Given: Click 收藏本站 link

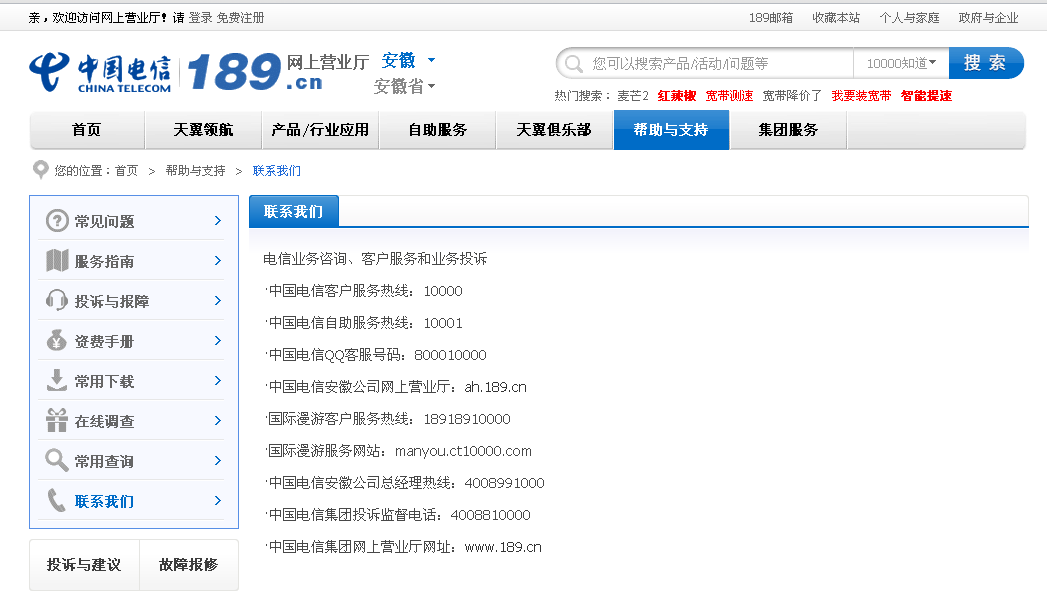Looking at the screenshot, I should (x=836, y=18).
